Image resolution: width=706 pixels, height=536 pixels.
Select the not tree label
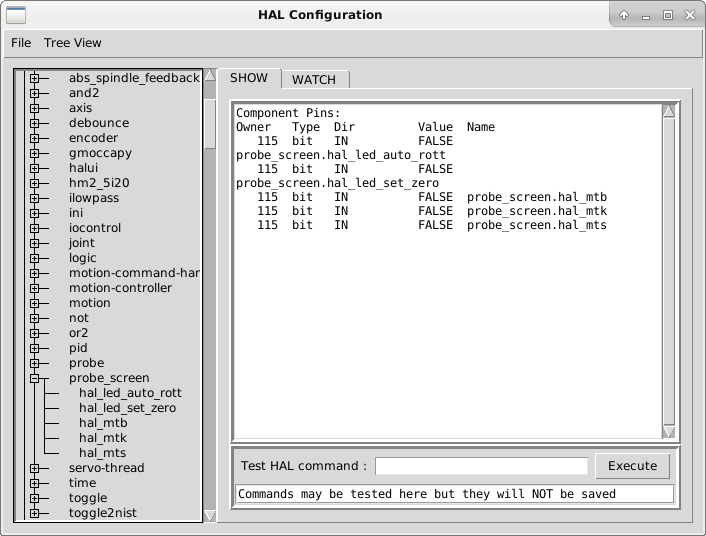[x=79, y=318]
